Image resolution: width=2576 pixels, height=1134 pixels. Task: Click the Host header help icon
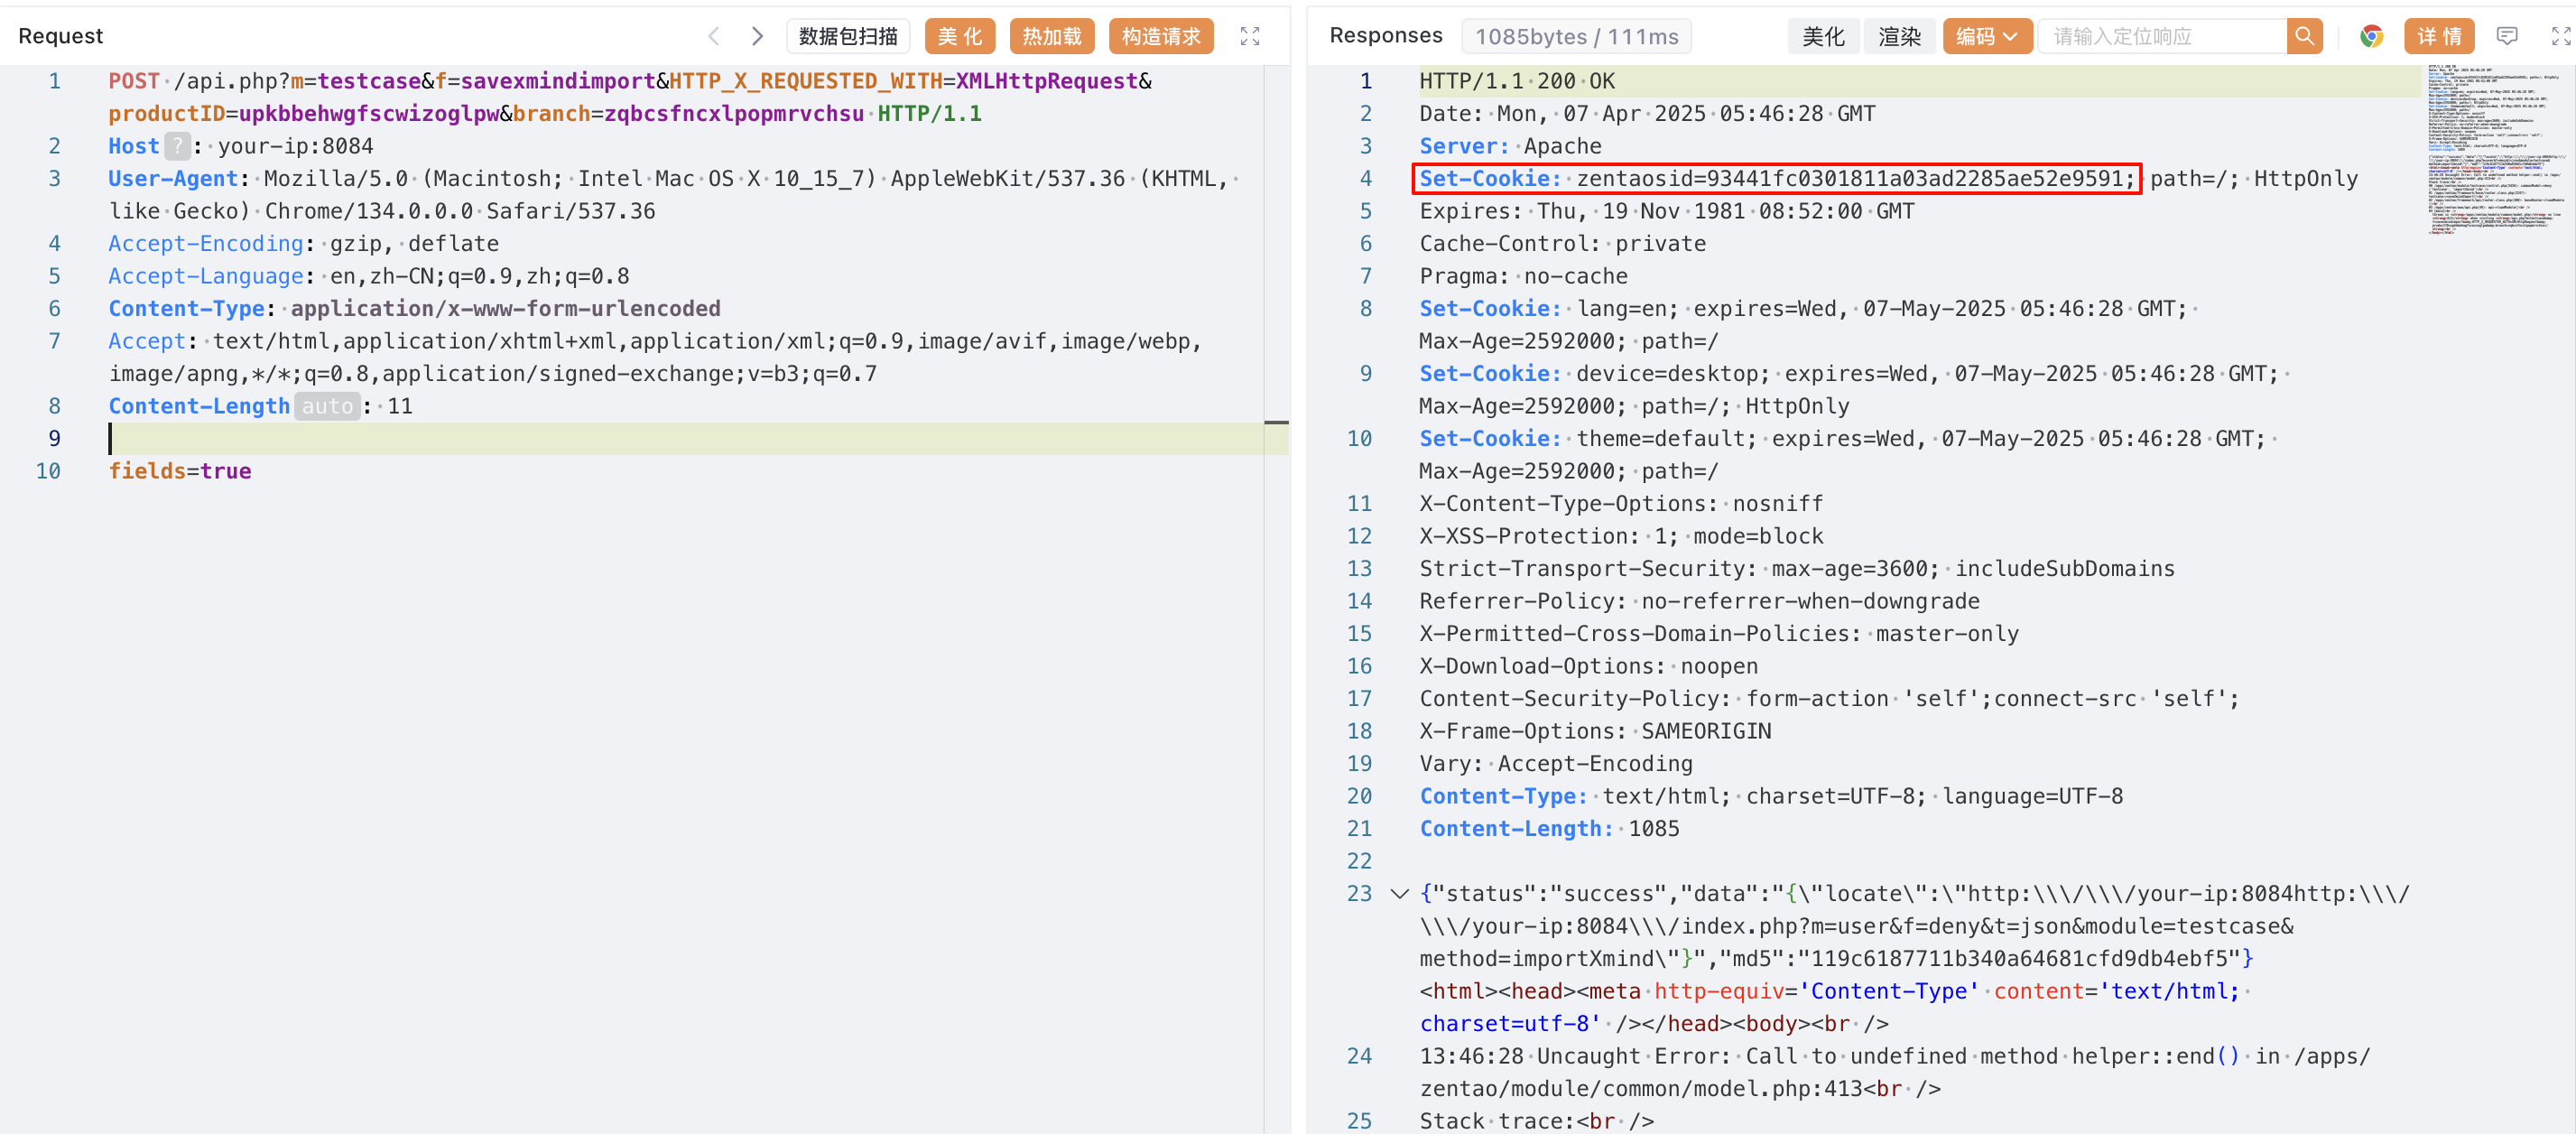(177, 147)
